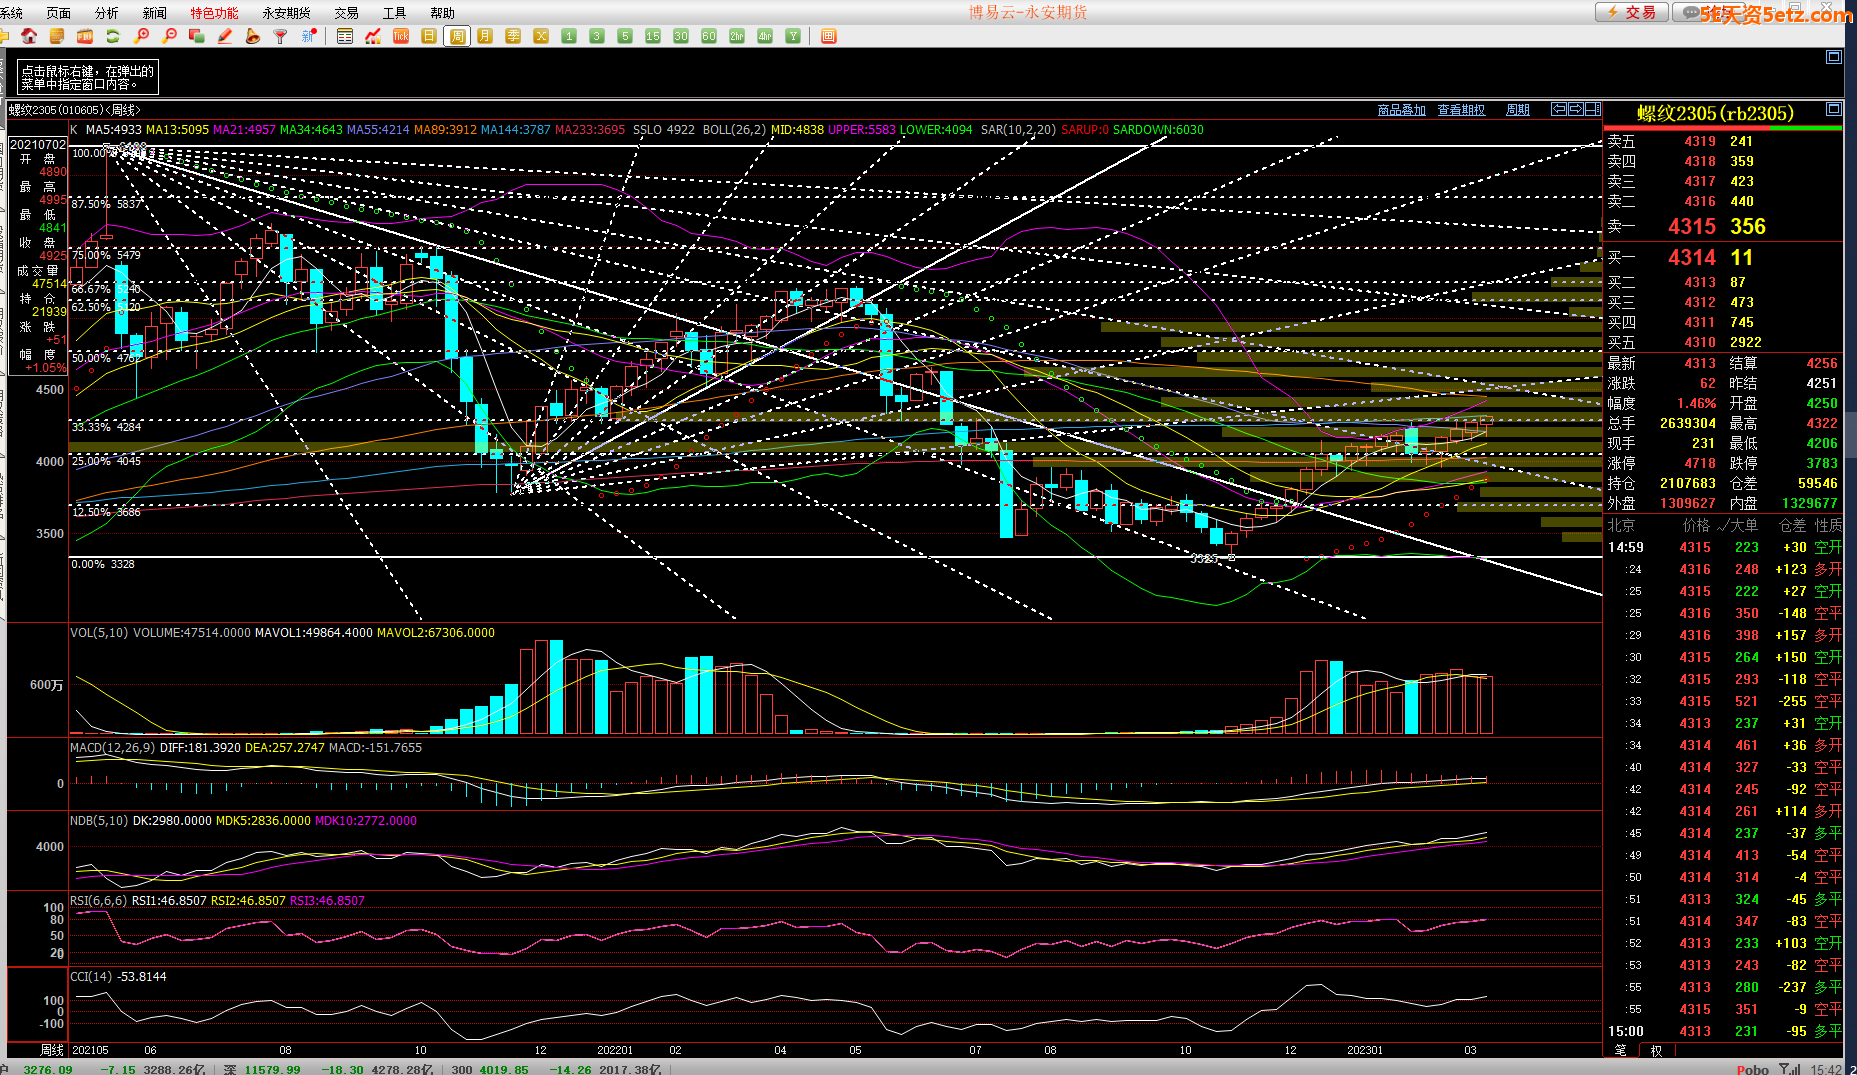Click the funnel filter icon

(281, 36)
